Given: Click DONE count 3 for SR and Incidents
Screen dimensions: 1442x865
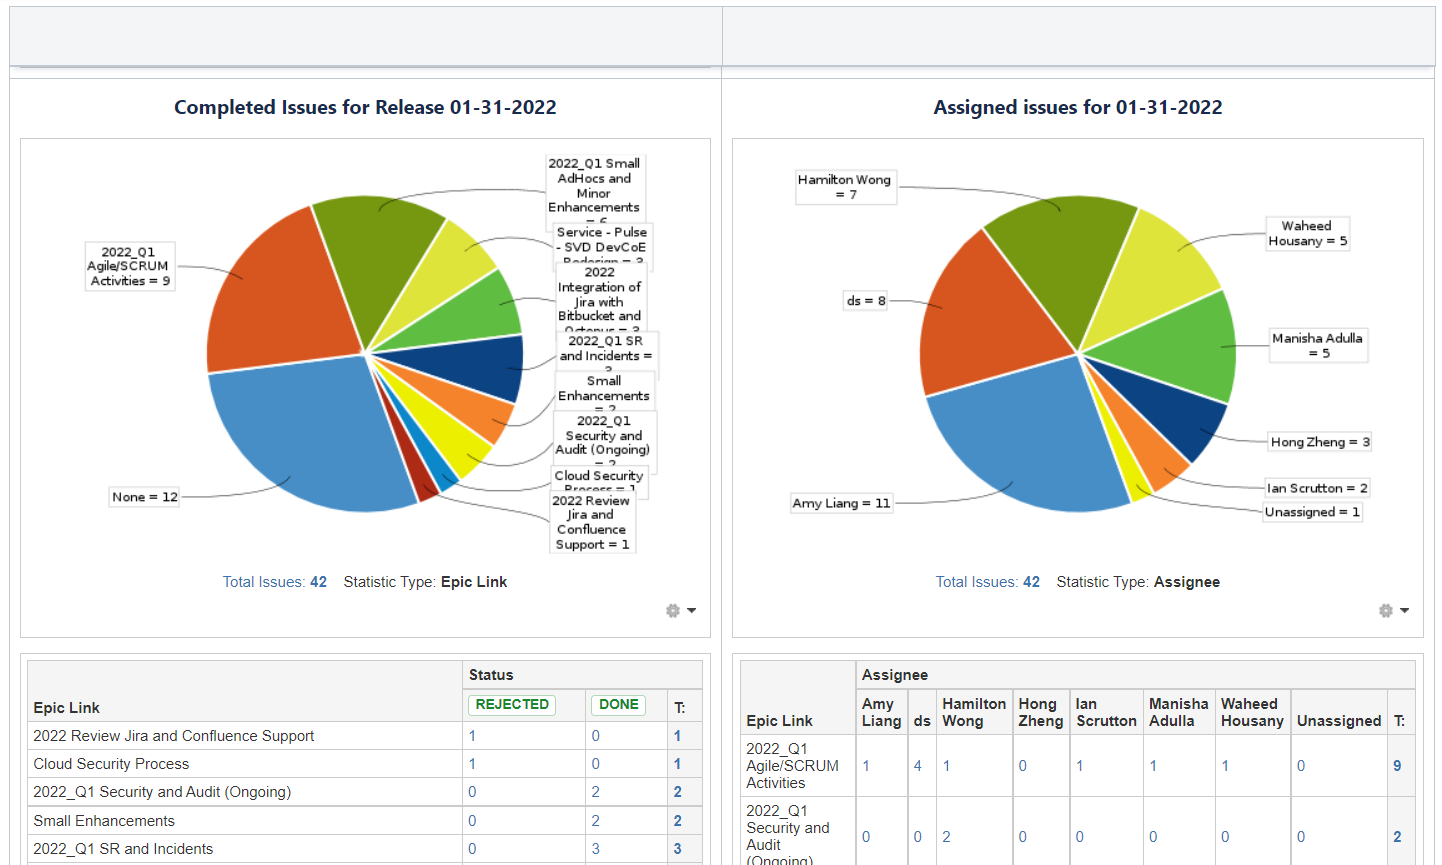Looking at the screenshot, I should [595, 849].
